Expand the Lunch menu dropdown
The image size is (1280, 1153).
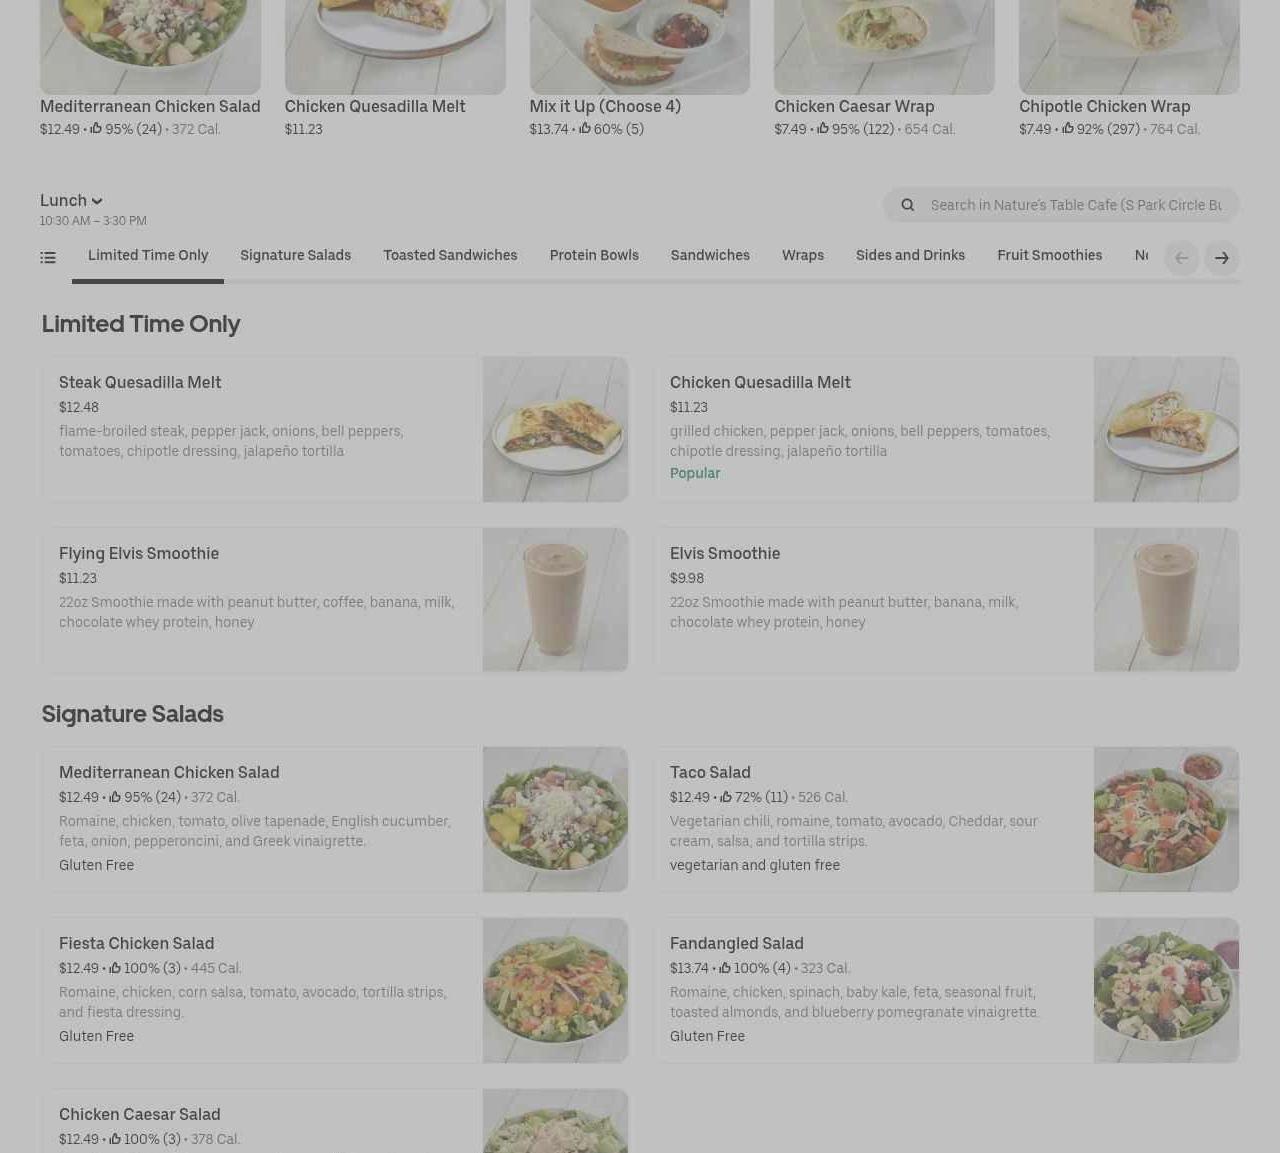[x=71, y=201]
